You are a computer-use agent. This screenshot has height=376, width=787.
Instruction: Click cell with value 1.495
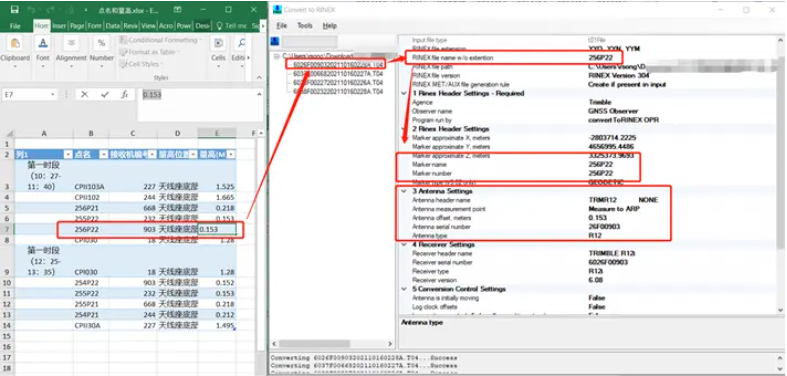217,325
